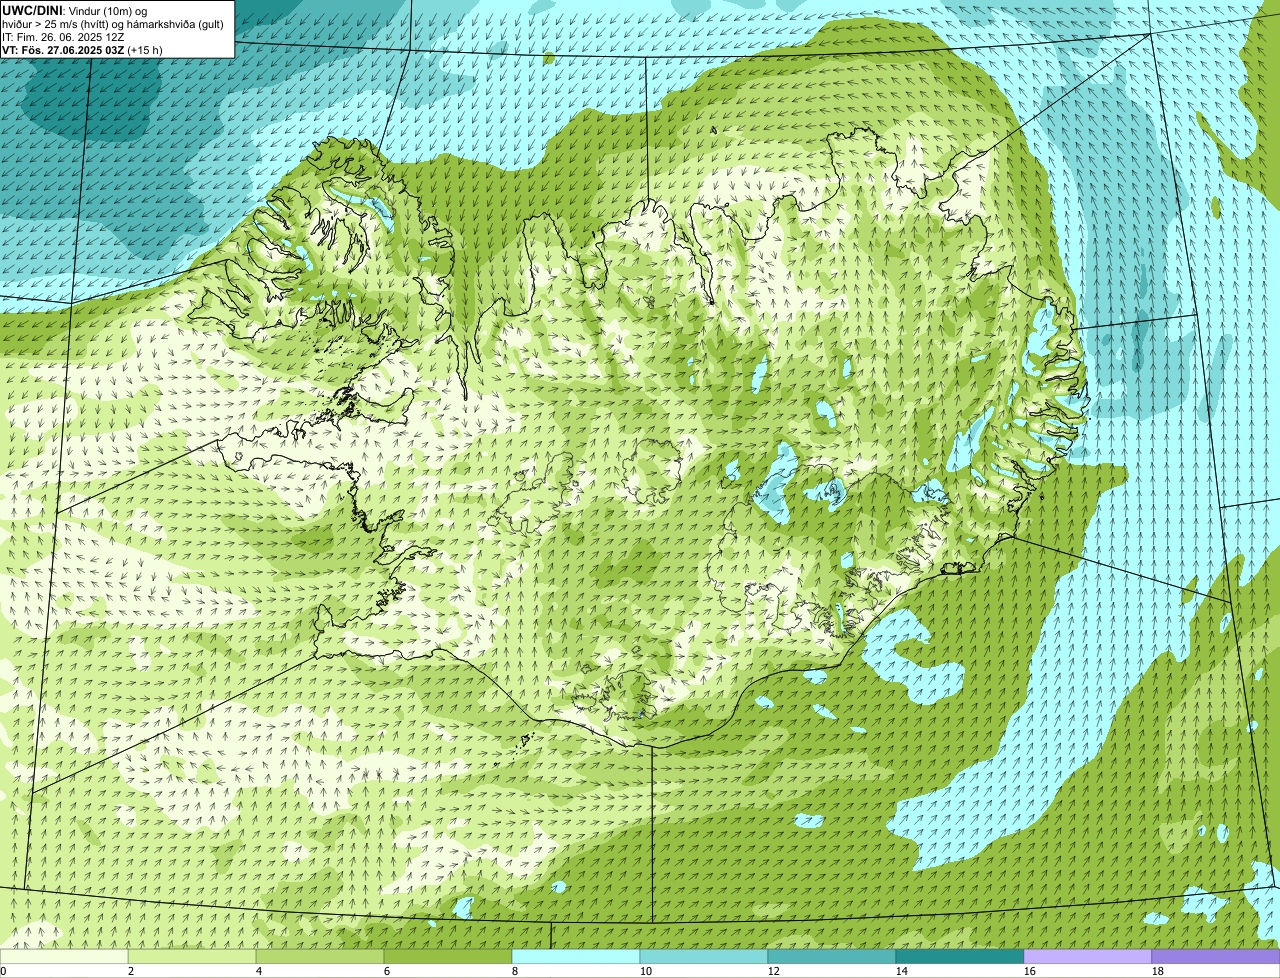Click the color scale label 14
This screenshot has width=1280, height=978.
click(x=902, y=971)
